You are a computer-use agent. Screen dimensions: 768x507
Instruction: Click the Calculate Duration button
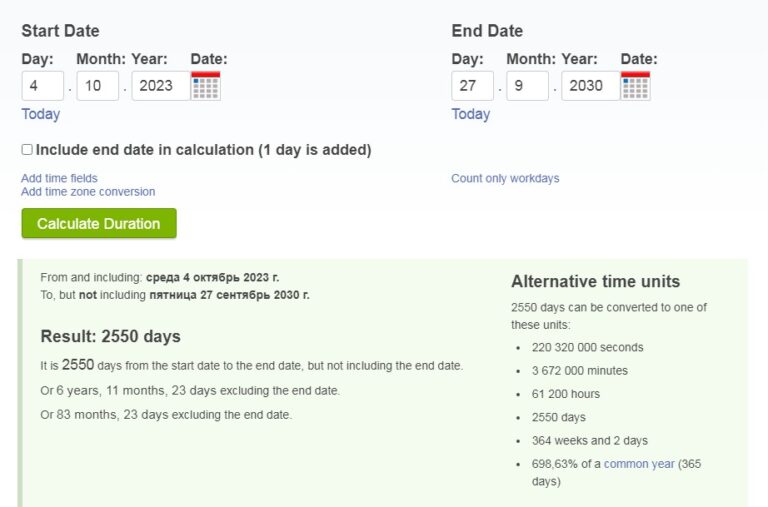click(x=99, y=223)
